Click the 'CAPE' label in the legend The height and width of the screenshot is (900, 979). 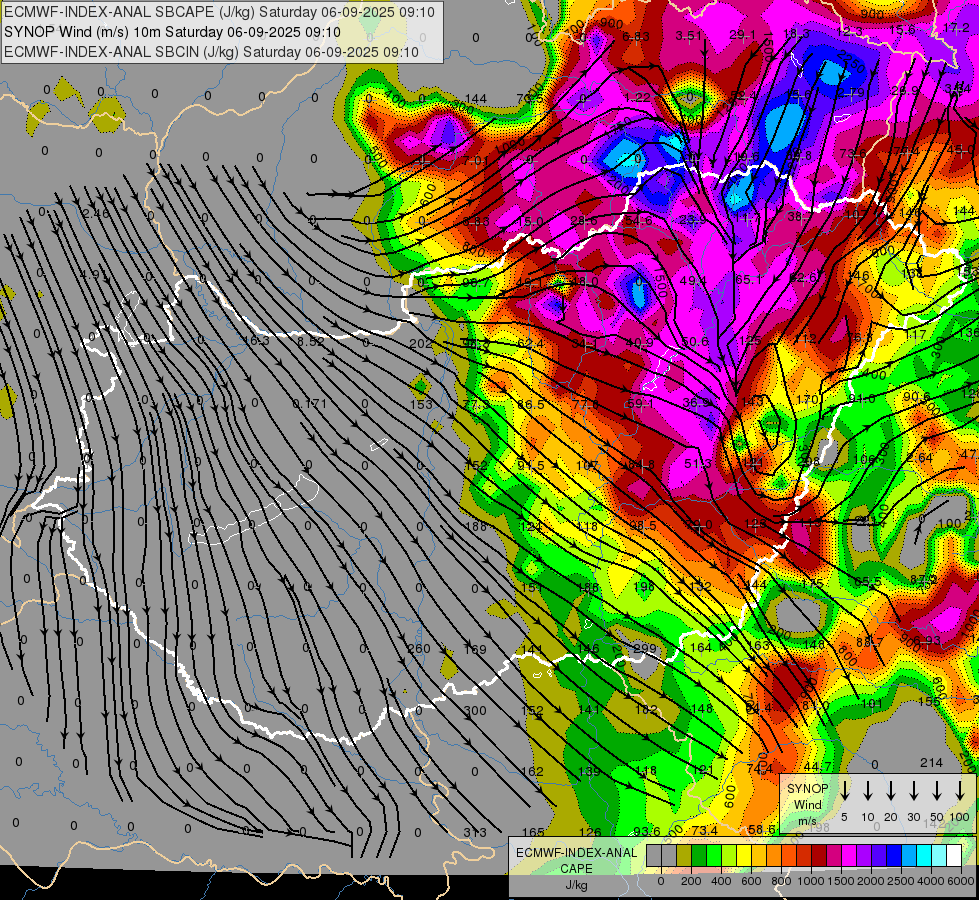pyautogui.click(x=576, y=869)
